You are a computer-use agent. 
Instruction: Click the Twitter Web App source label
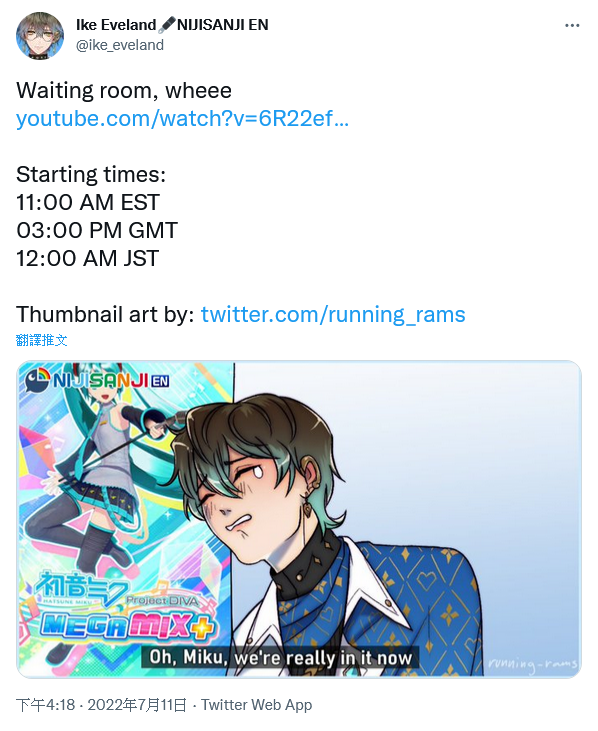[256, 704]
